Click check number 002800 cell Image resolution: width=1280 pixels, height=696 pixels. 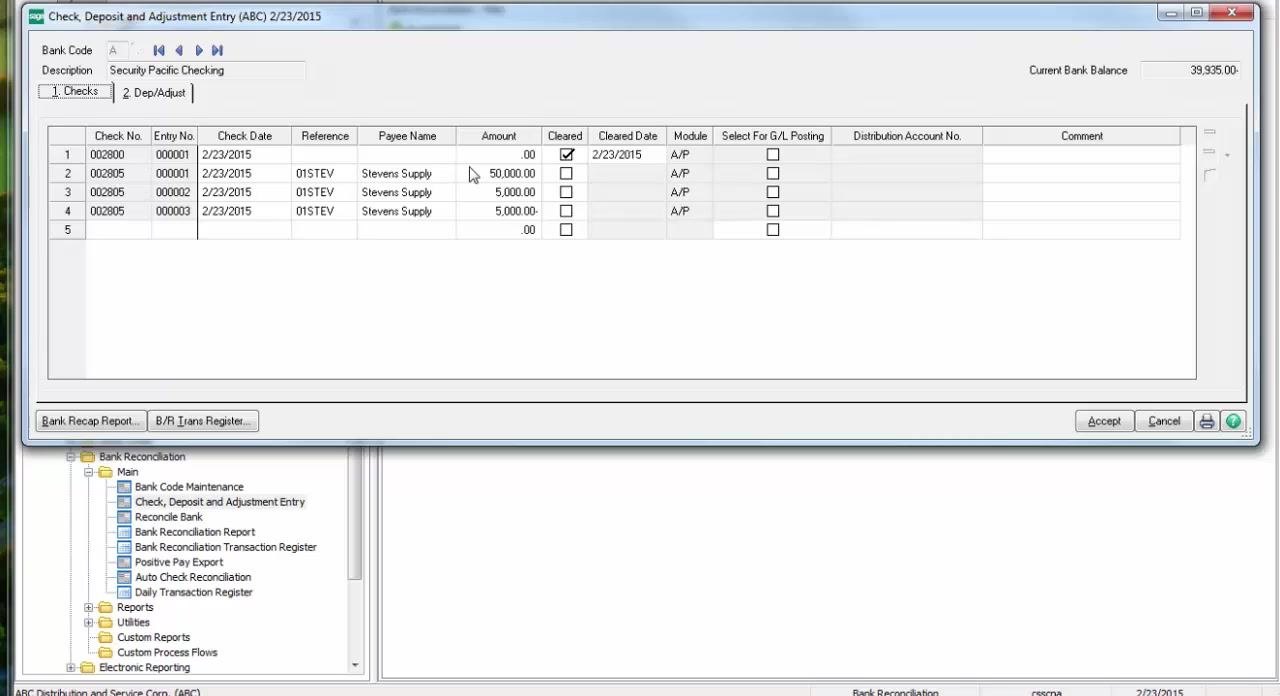(118, 155)
